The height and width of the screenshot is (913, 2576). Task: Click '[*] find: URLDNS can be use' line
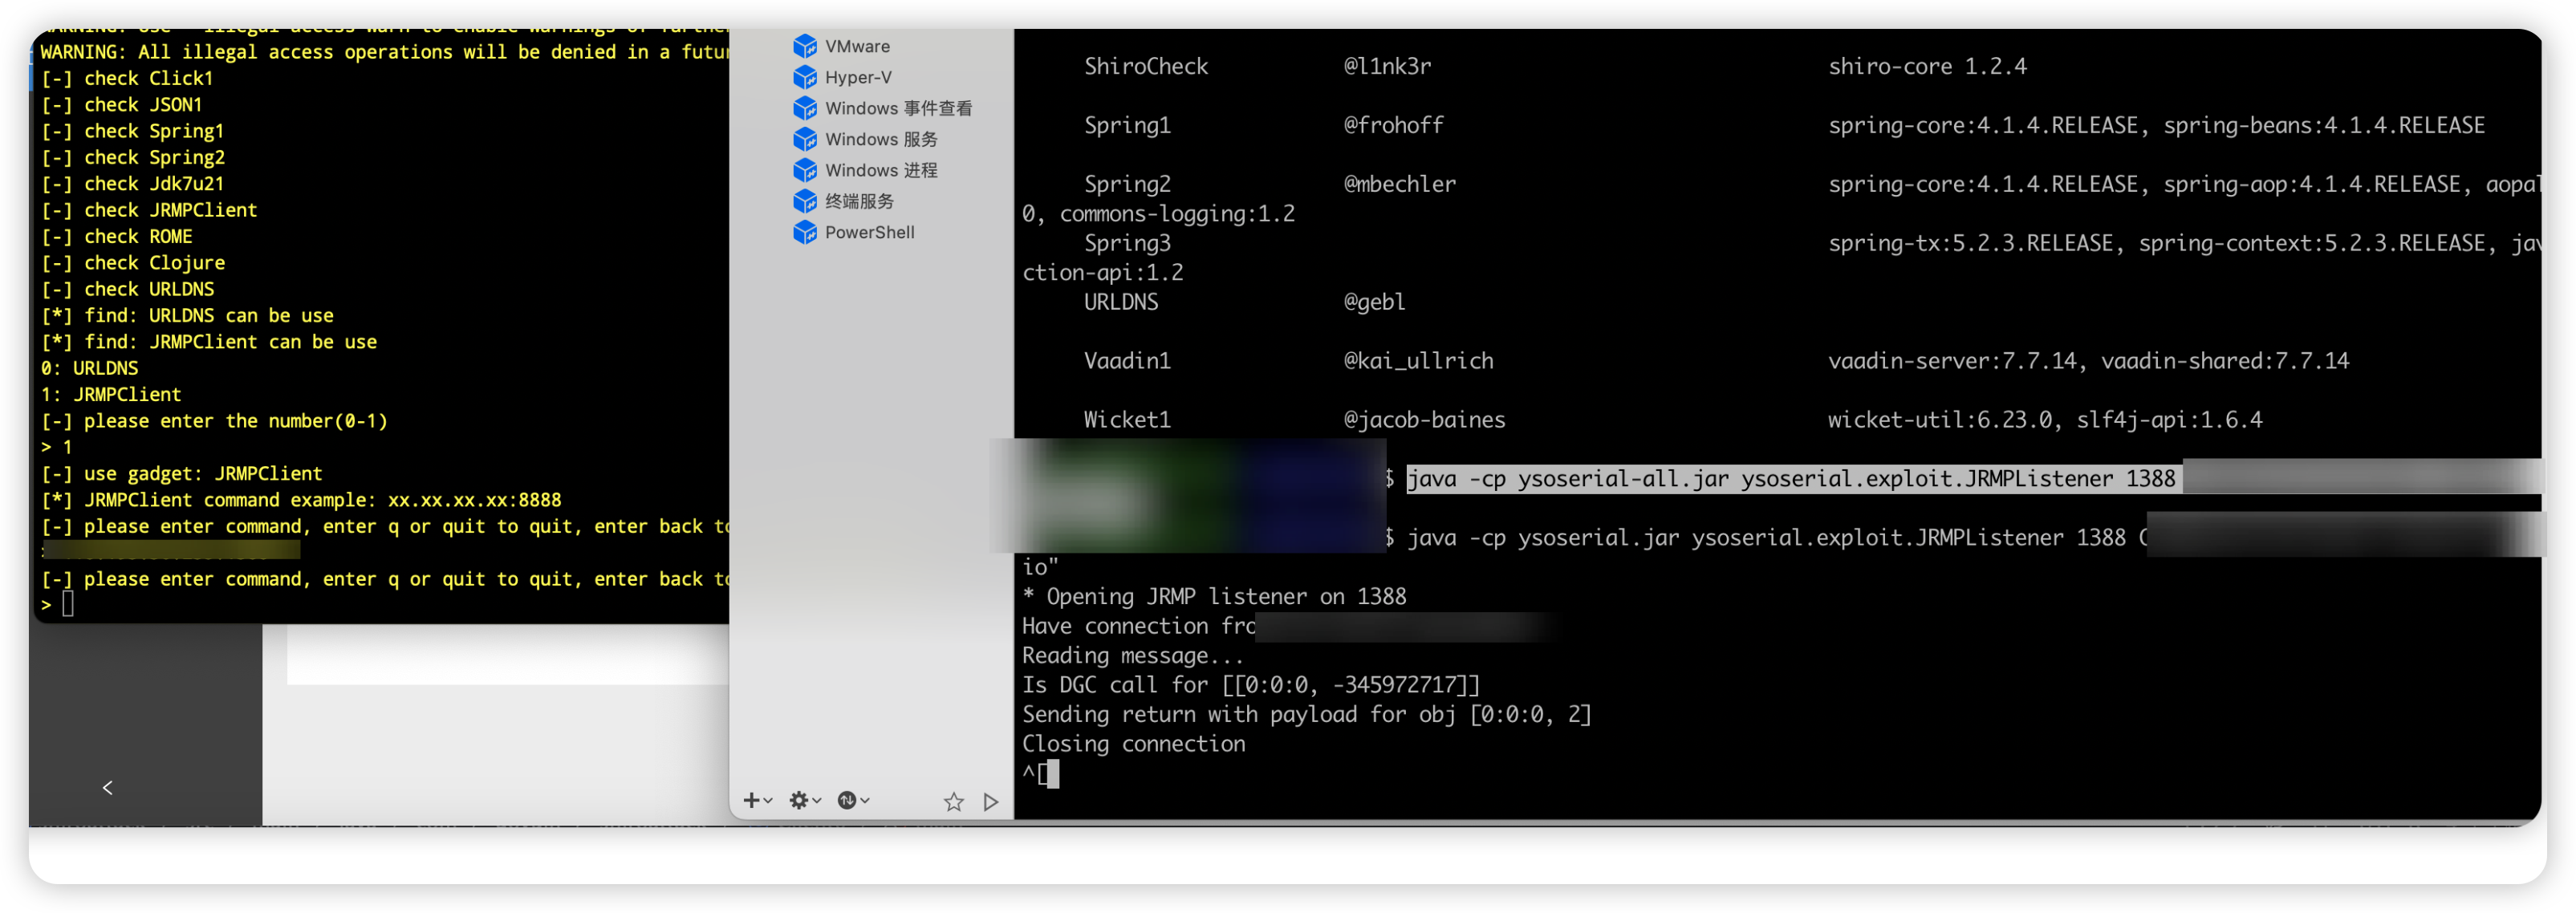(187, 315)
